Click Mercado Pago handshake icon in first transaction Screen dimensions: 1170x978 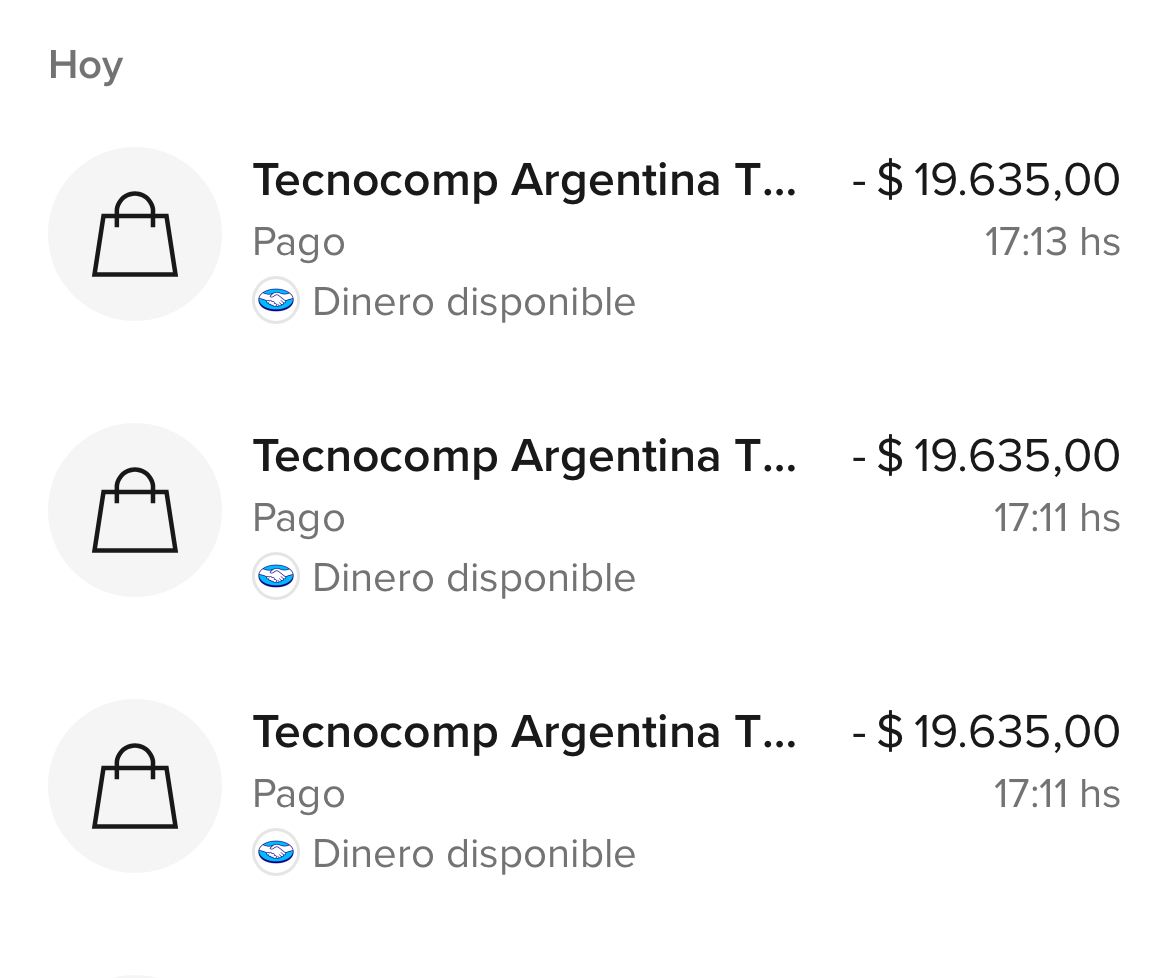275,301
